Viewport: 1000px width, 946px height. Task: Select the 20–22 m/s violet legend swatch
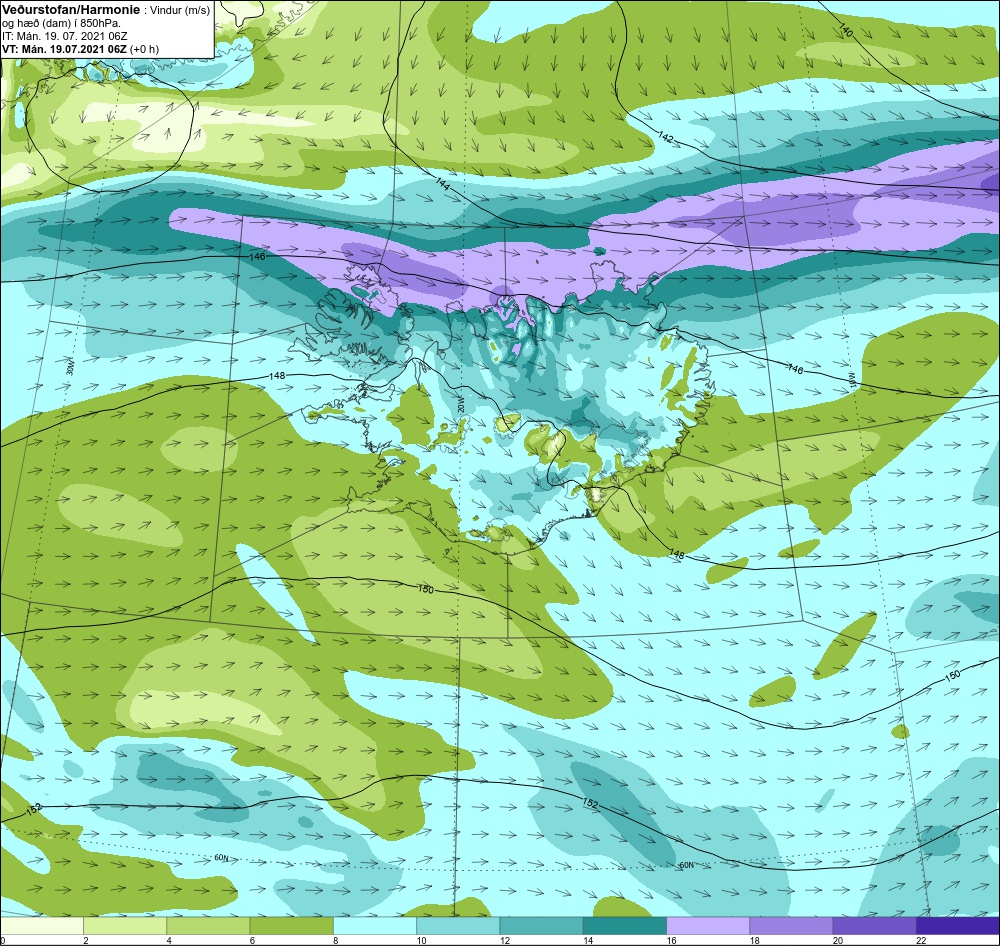[875, 925]
